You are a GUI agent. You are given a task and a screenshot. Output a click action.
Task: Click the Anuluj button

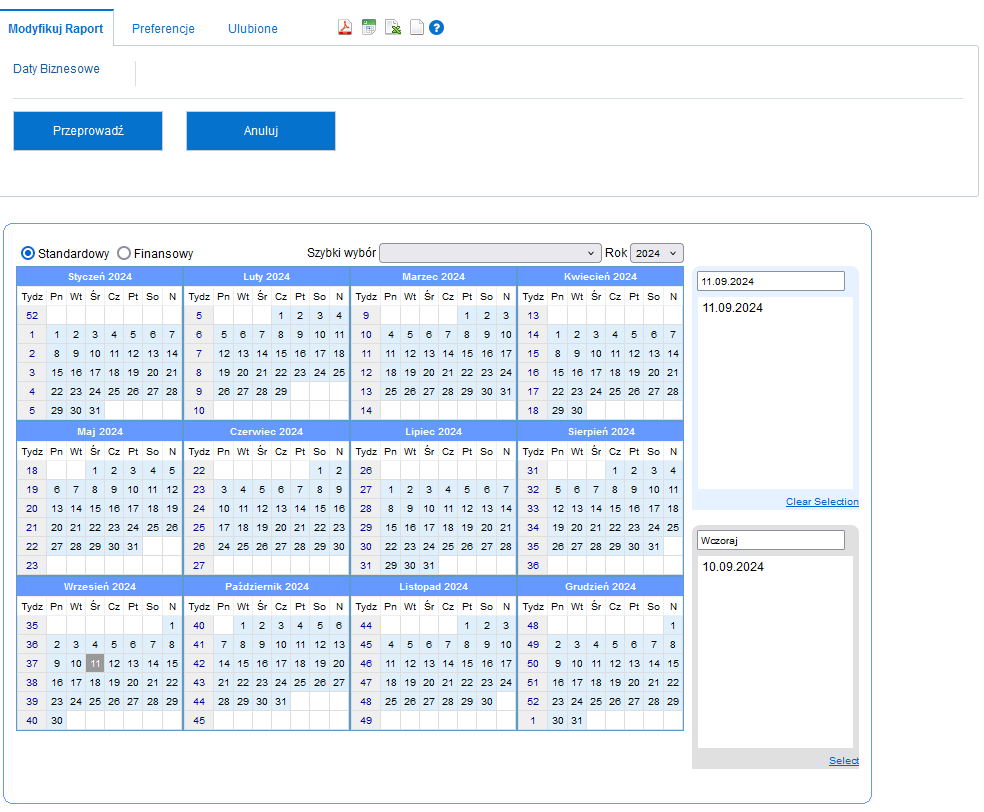pos(261,131)
